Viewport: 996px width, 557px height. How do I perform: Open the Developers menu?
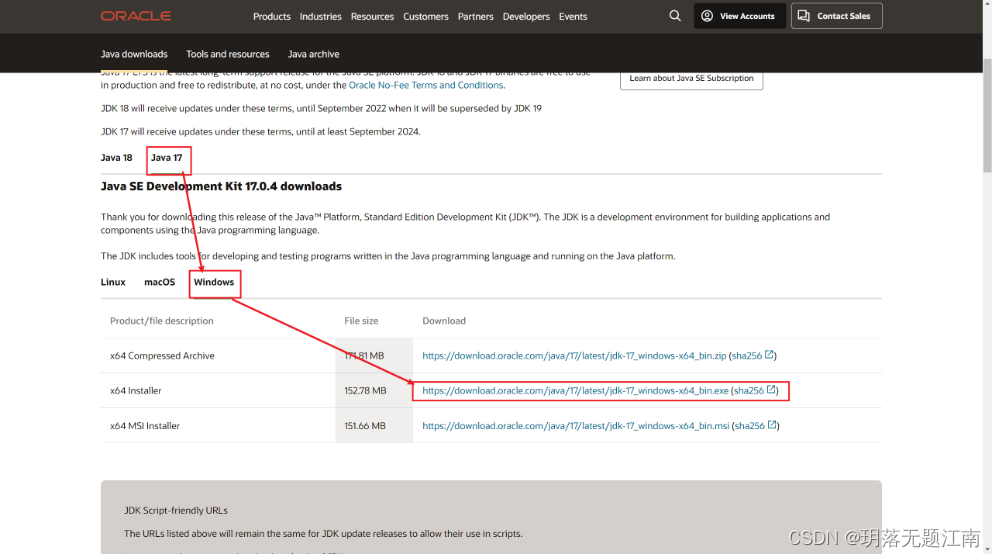[x=526, y=17]
